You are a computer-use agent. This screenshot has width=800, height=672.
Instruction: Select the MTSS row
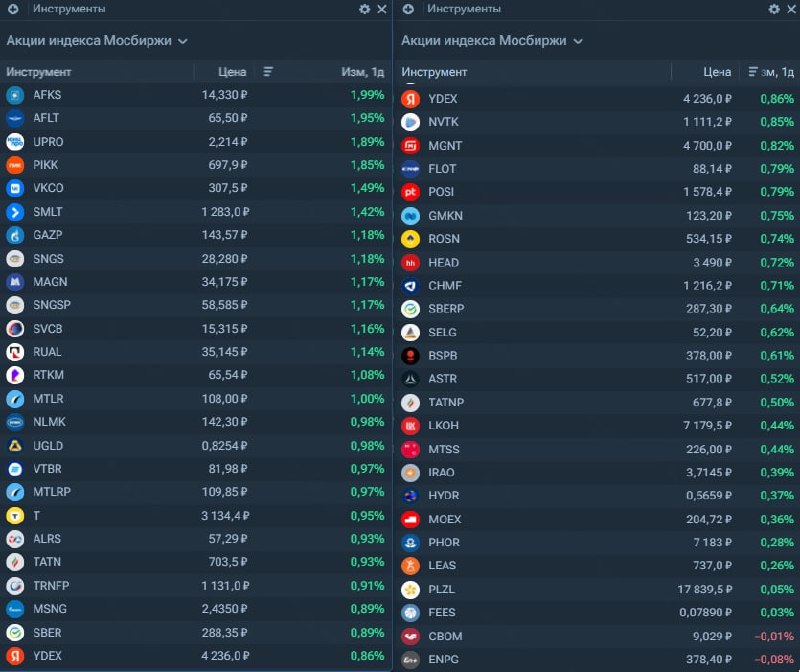[597, 450]
